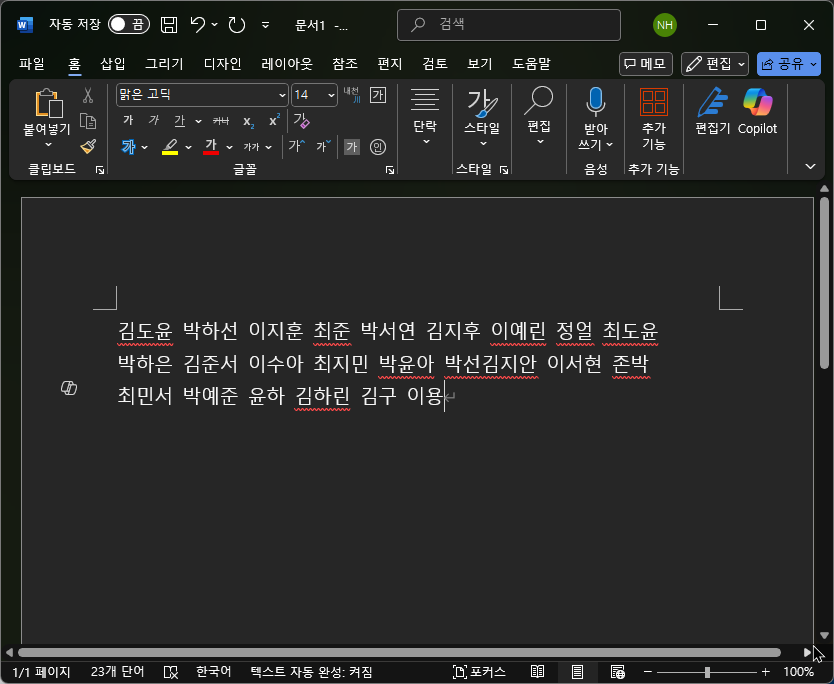Image resolution: width=834 pixels, height=684 pixels.
Task: Open Copilot from the ribbon
Action: (757, 113)
